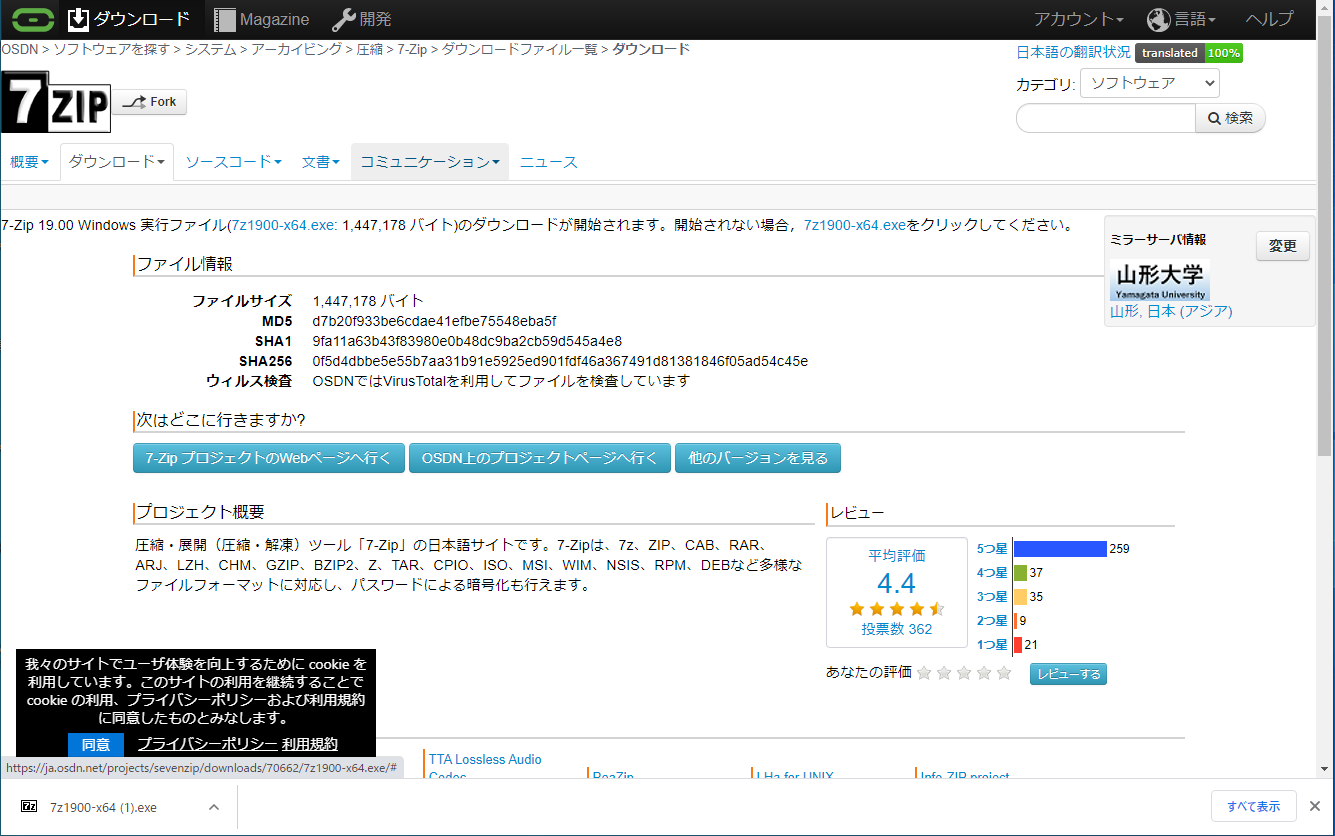This screenshot has width=1335, height=836.
Task: Rate four stars in あなたの評価
Action: 984,673
